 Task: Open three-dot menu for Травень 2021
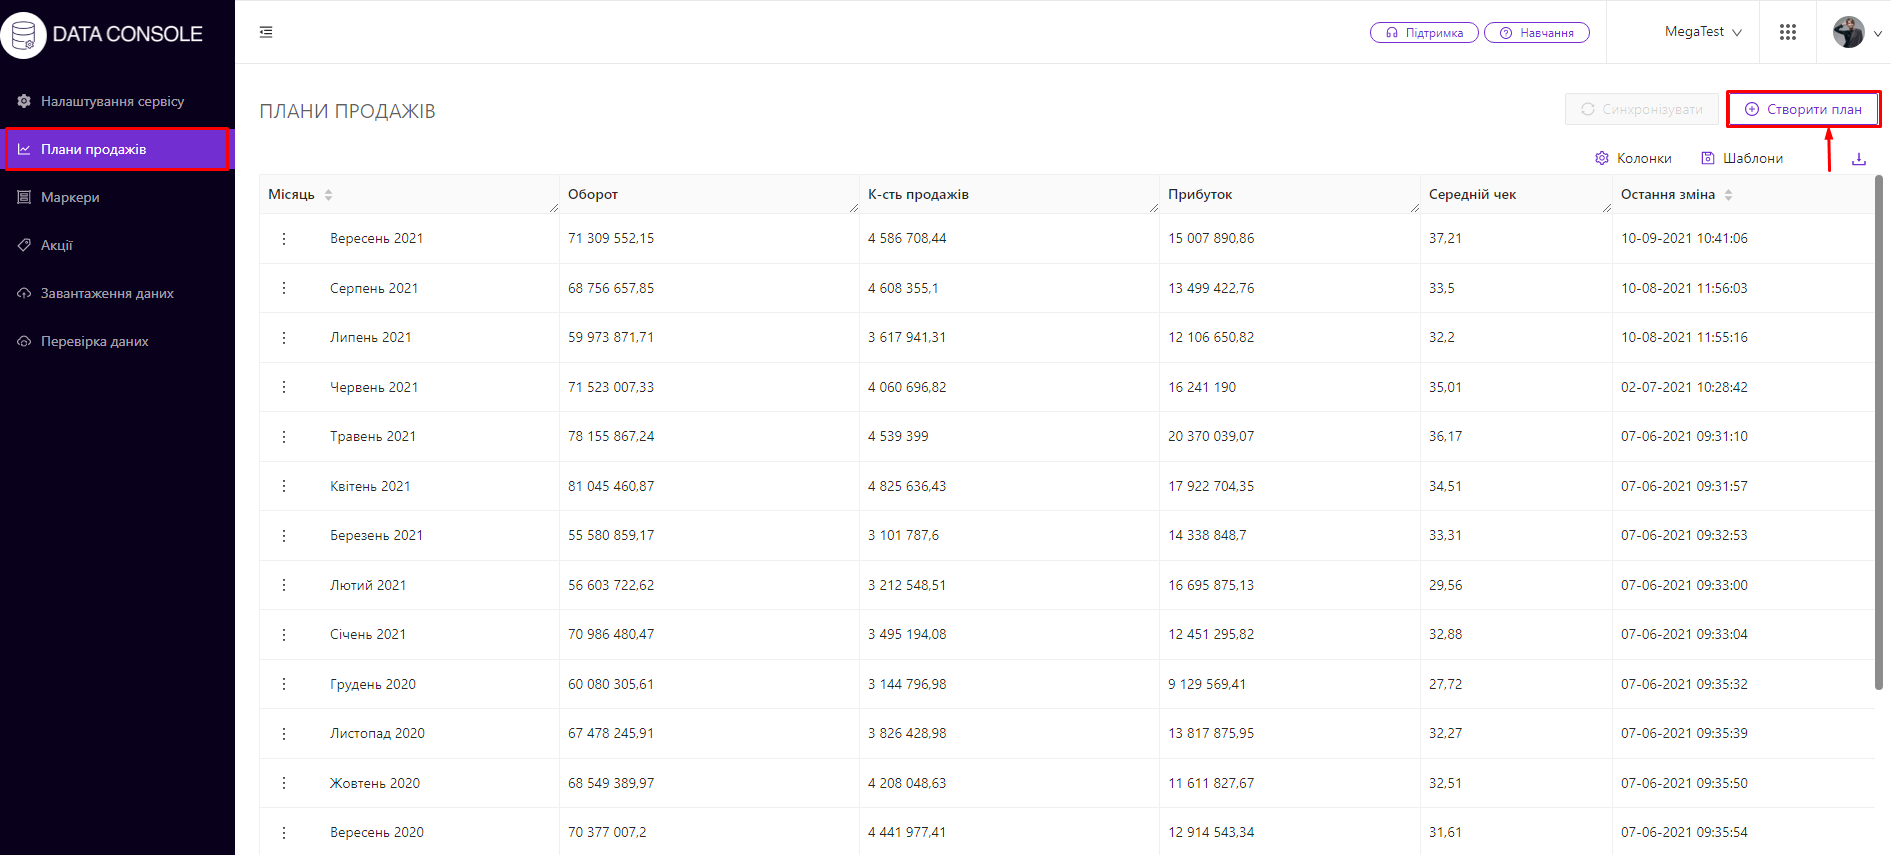tap(284, 437)
